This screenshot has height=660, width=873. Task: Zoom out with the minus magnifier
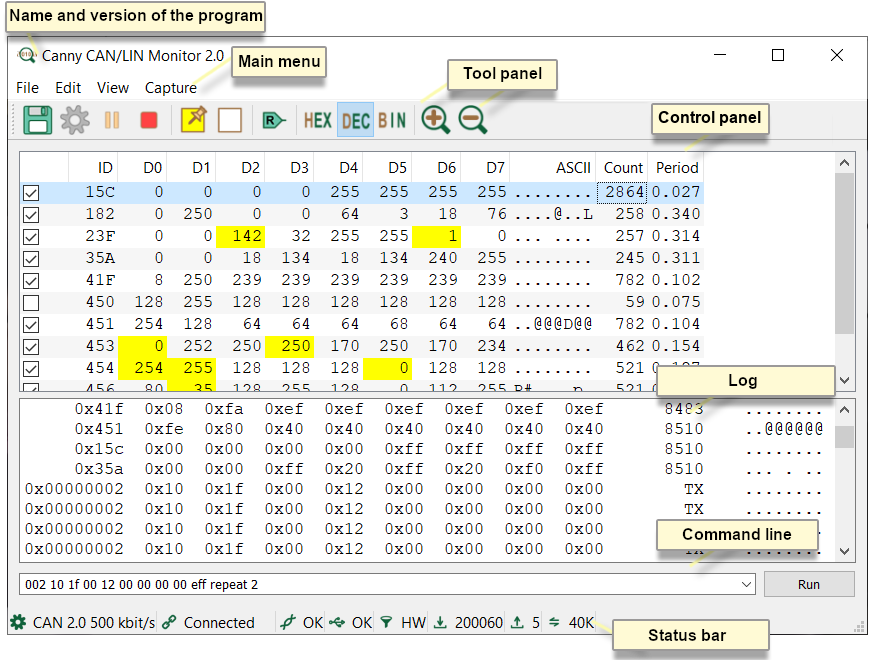(x=473, y=120)
